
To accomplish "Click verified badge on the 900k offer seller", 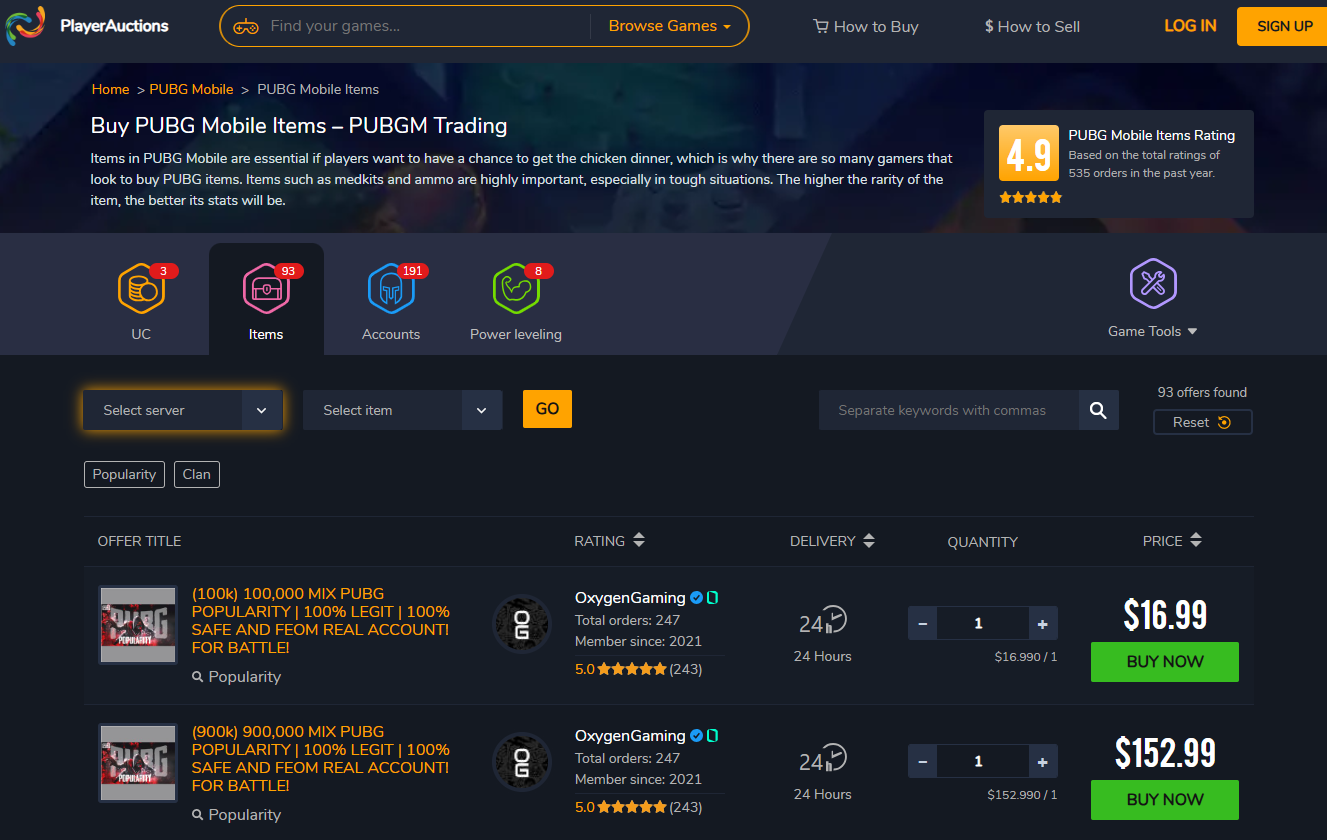I will 696,736.
